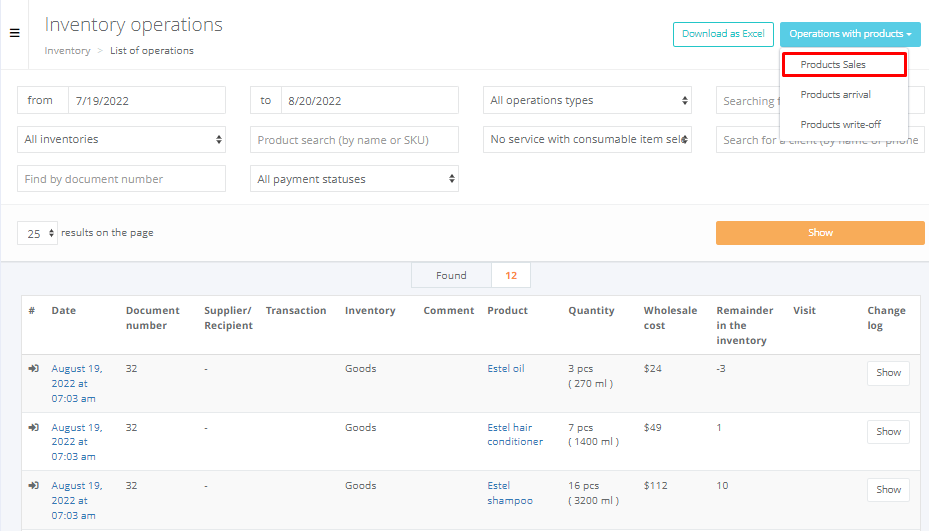Open Operations with products dropdown
This screenshot has height=531, width=929.
click(850, 34)
